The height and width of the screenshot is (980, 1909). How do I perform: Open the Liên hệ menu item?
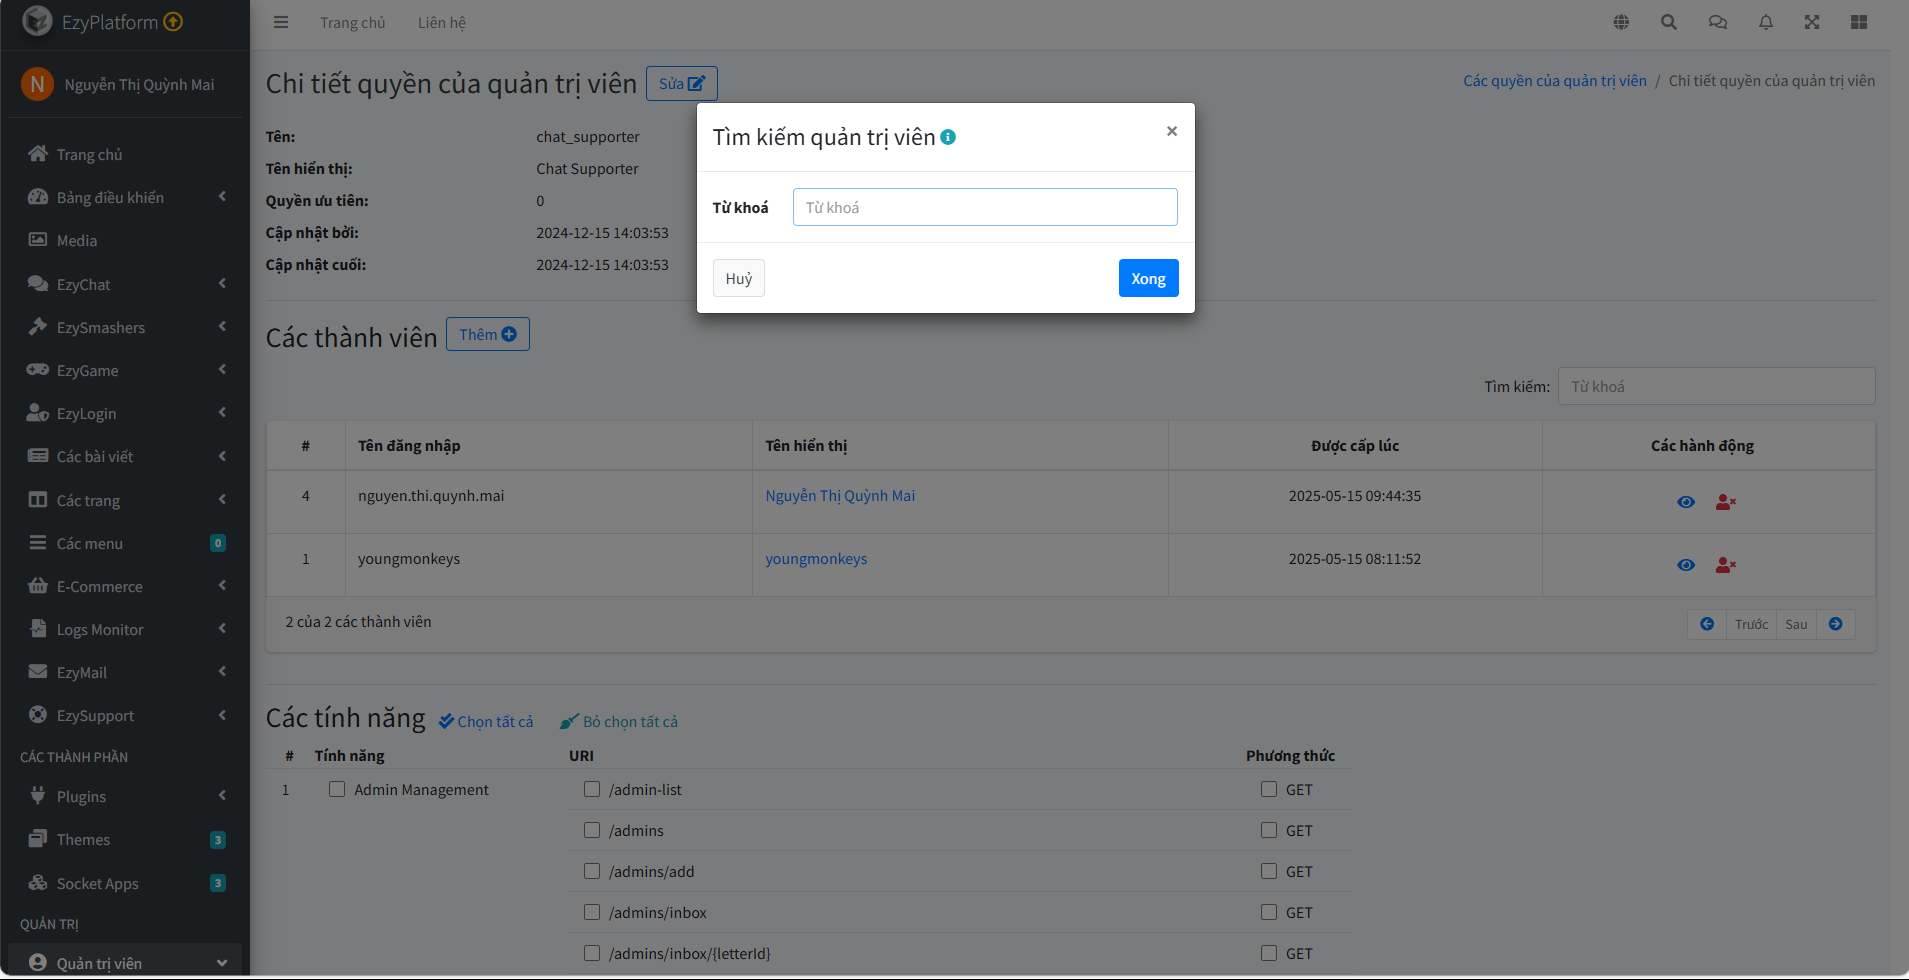[x=441, y=21]
